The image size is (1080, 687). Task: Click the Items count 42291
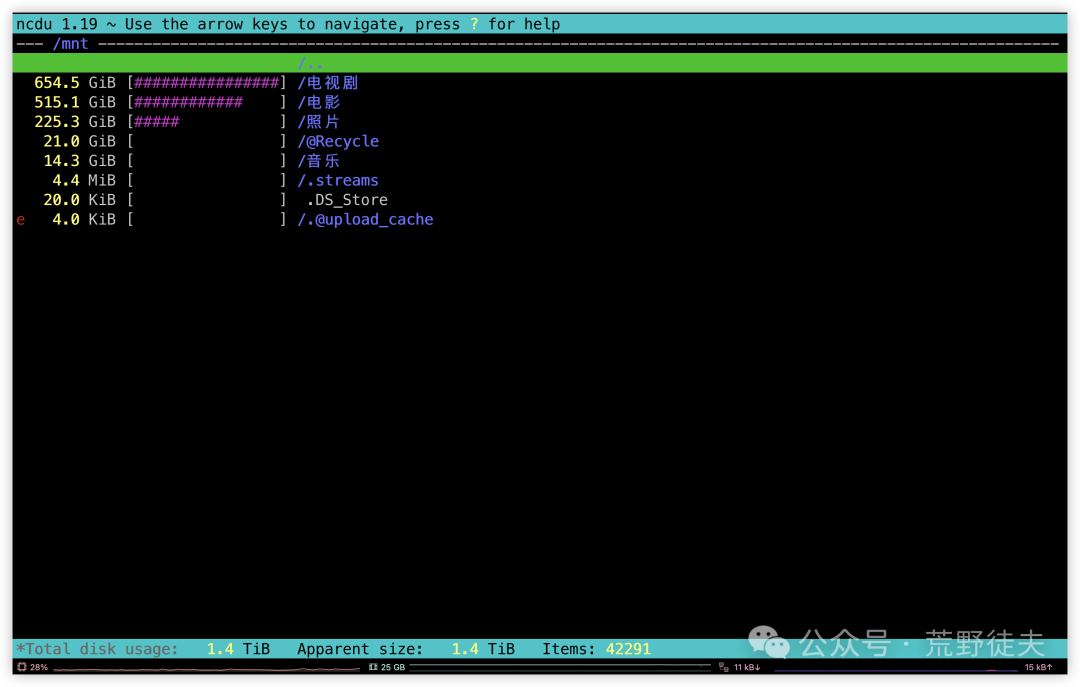click(627, 648)
